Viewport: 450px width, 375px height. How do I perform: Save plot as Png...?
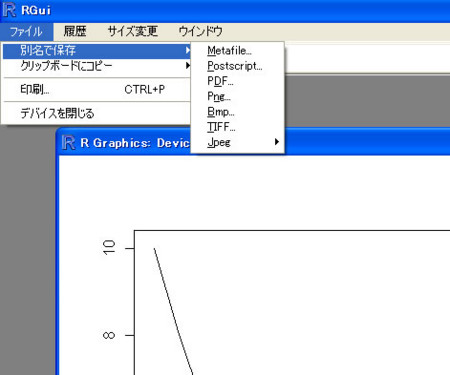pyautogui.click(x=237, y=96)
